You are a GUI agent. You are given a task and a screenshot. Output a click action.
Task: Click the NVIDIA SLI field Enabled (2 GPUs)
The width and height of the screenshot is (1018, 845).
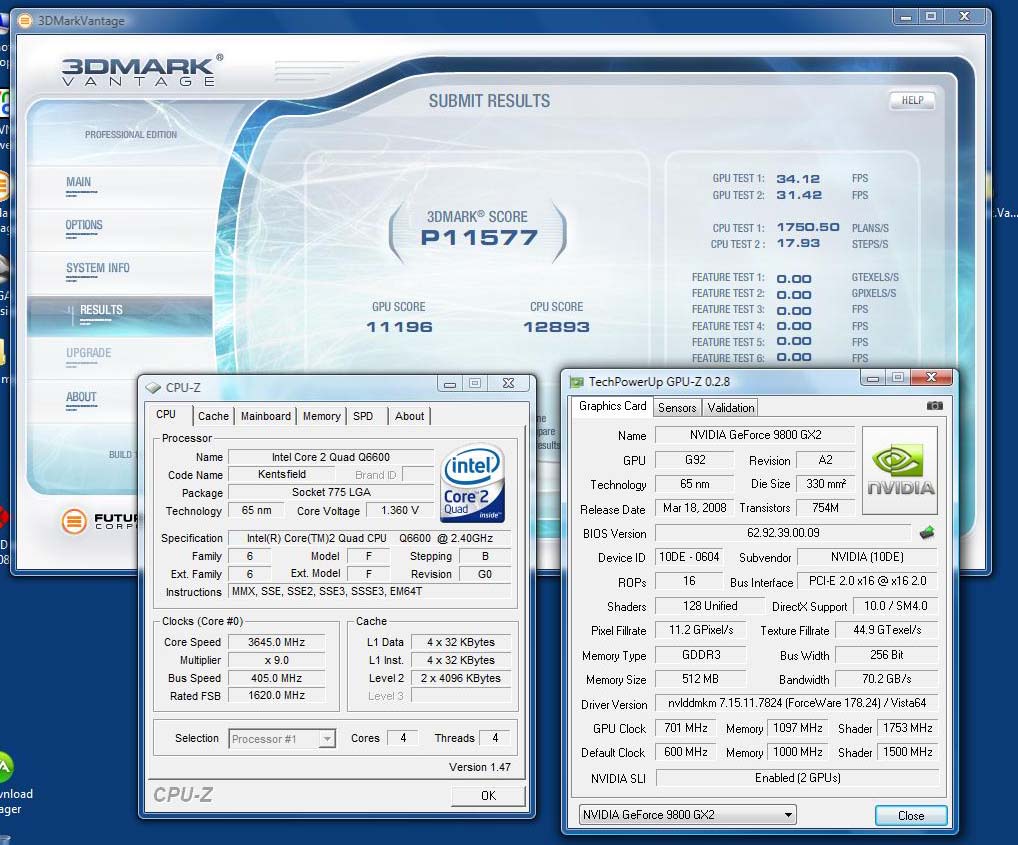(x=797, y=778)
